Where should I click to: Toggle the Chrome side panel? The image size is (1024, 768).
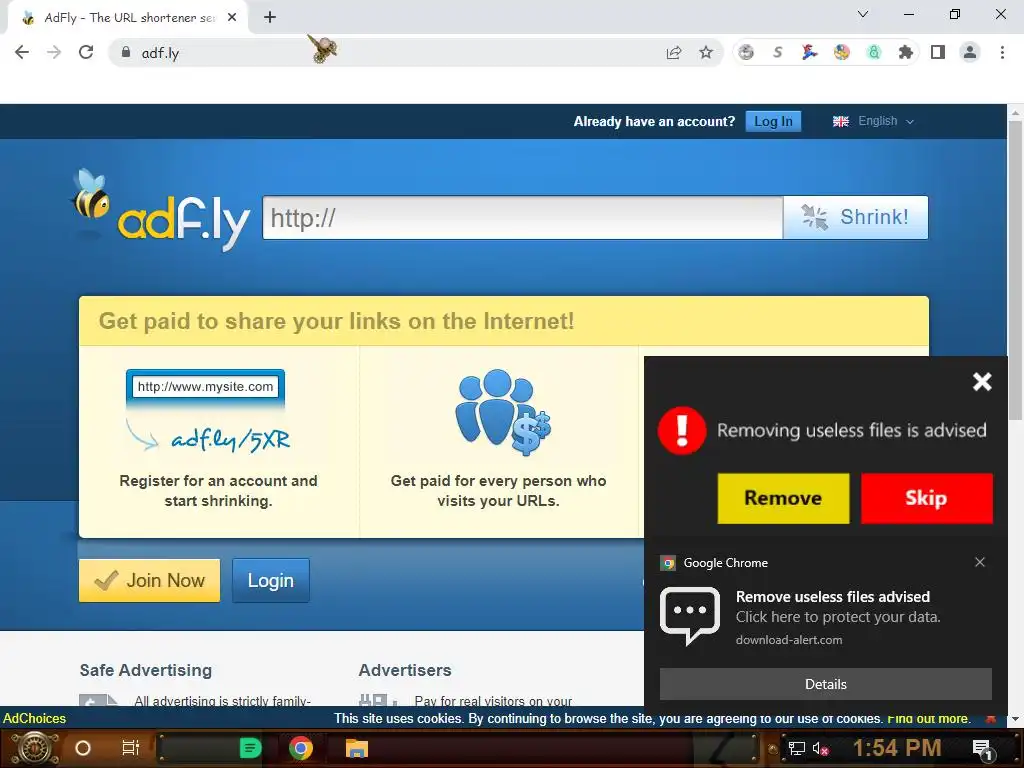[938, 52]
